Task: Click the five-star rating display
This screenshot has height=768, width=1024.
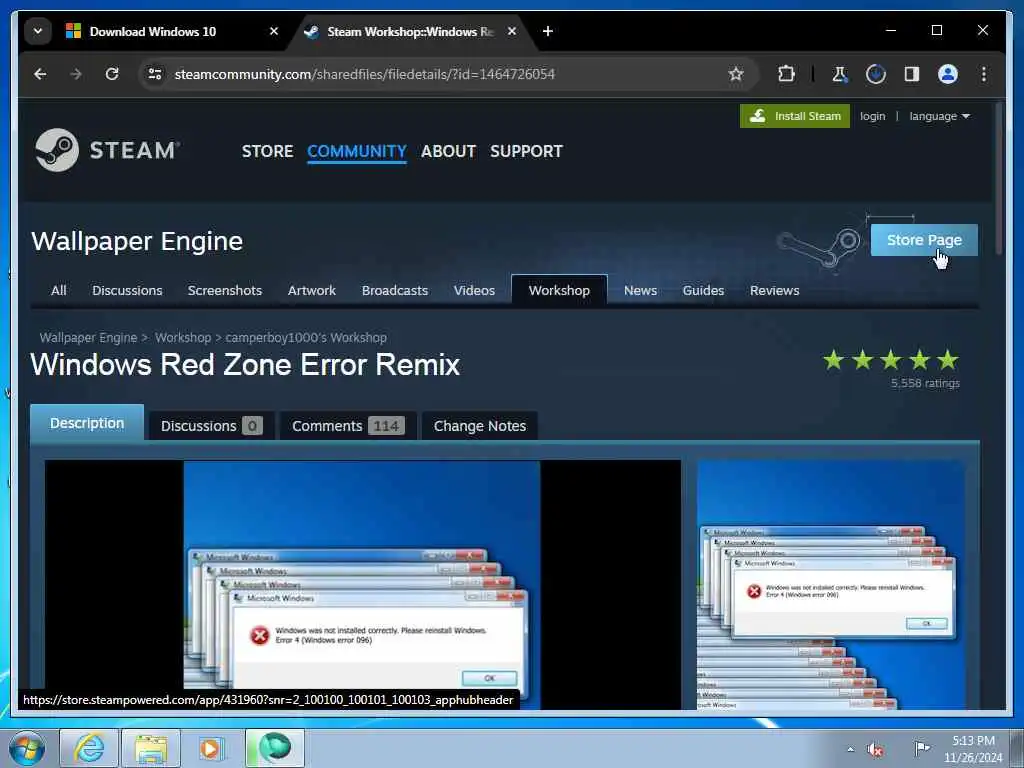Action: 891,360
